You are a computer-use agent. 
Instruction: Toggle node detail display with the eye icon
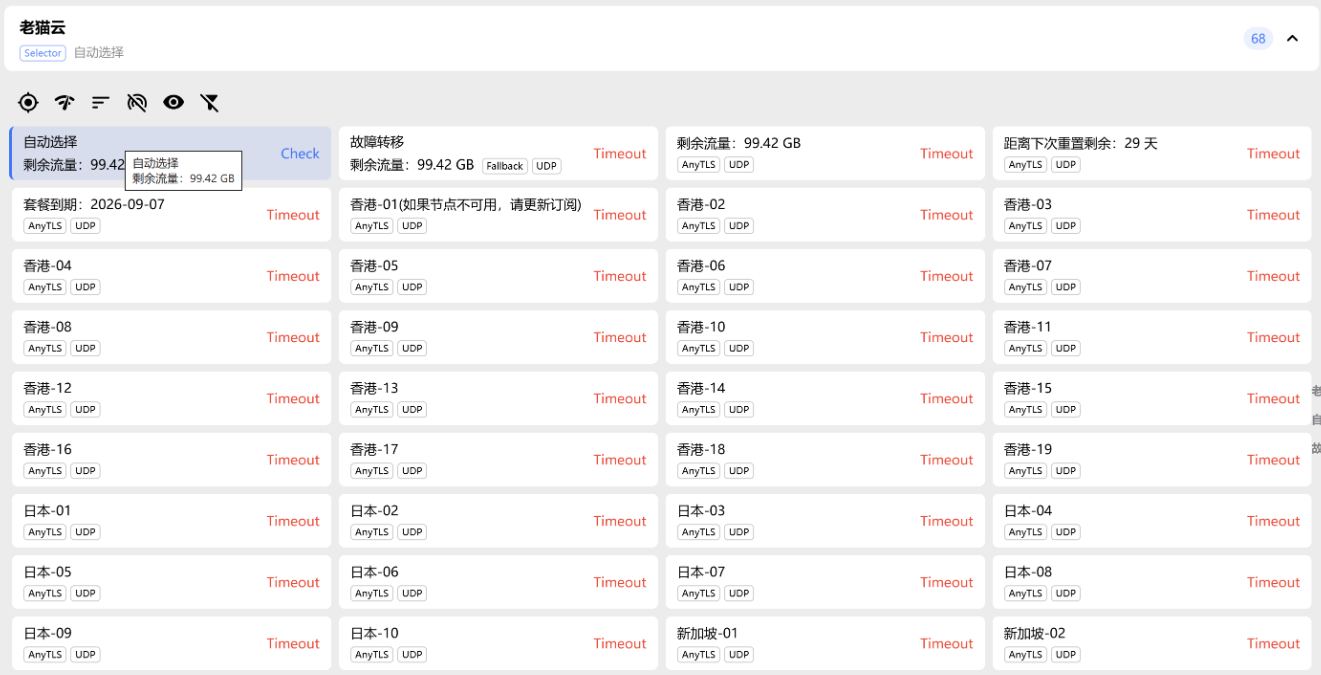tap(174, 102)
